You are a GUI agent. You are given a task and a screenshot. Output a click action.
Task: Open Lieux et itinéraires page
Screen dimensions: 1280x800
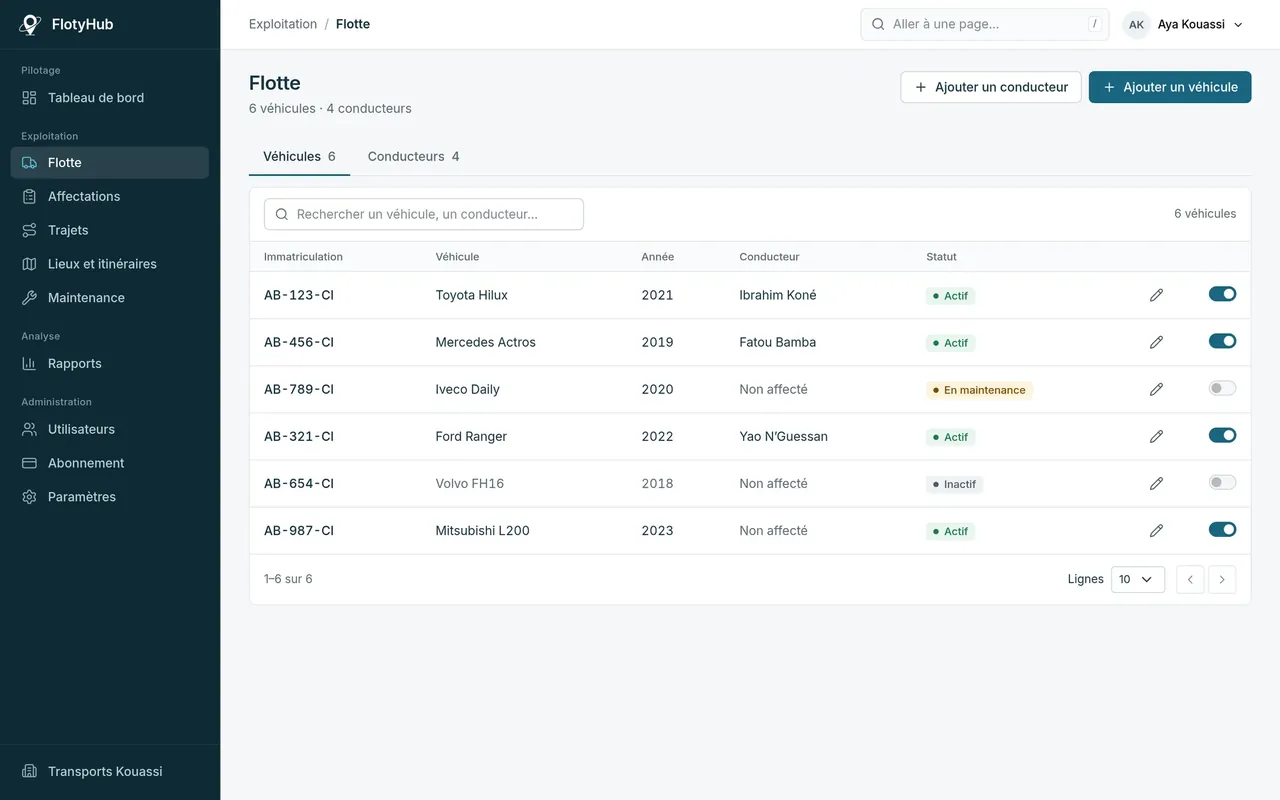(110, 264)
